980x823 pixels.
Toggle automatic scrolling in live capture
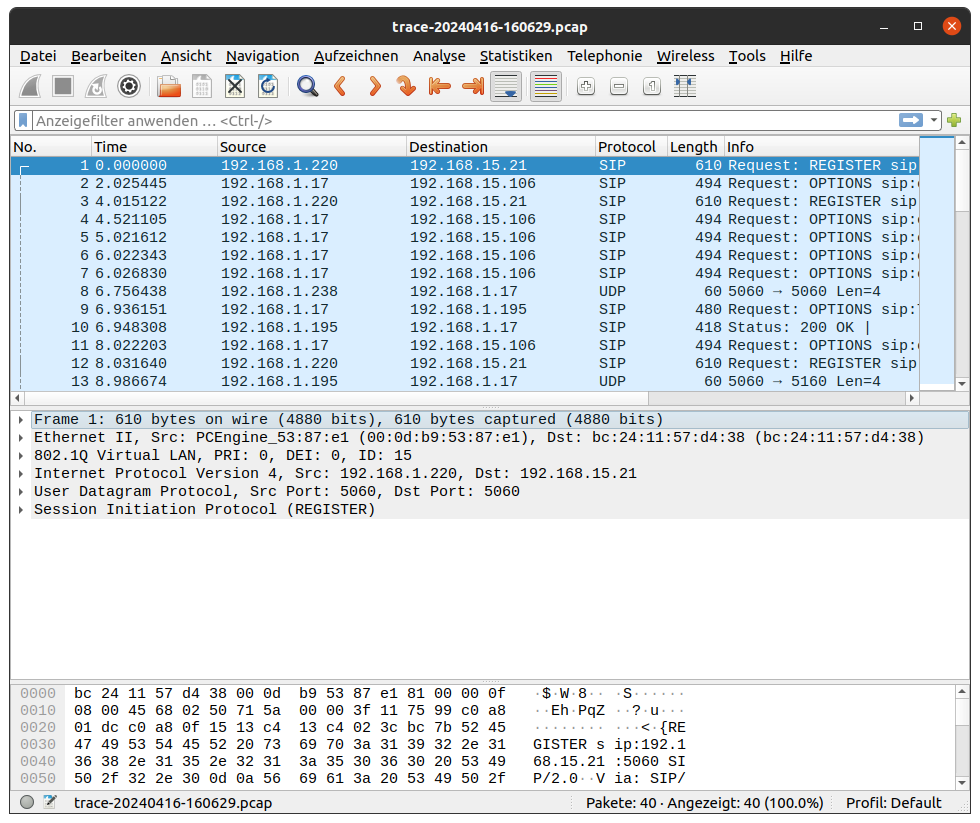click(x=505, y=87)
